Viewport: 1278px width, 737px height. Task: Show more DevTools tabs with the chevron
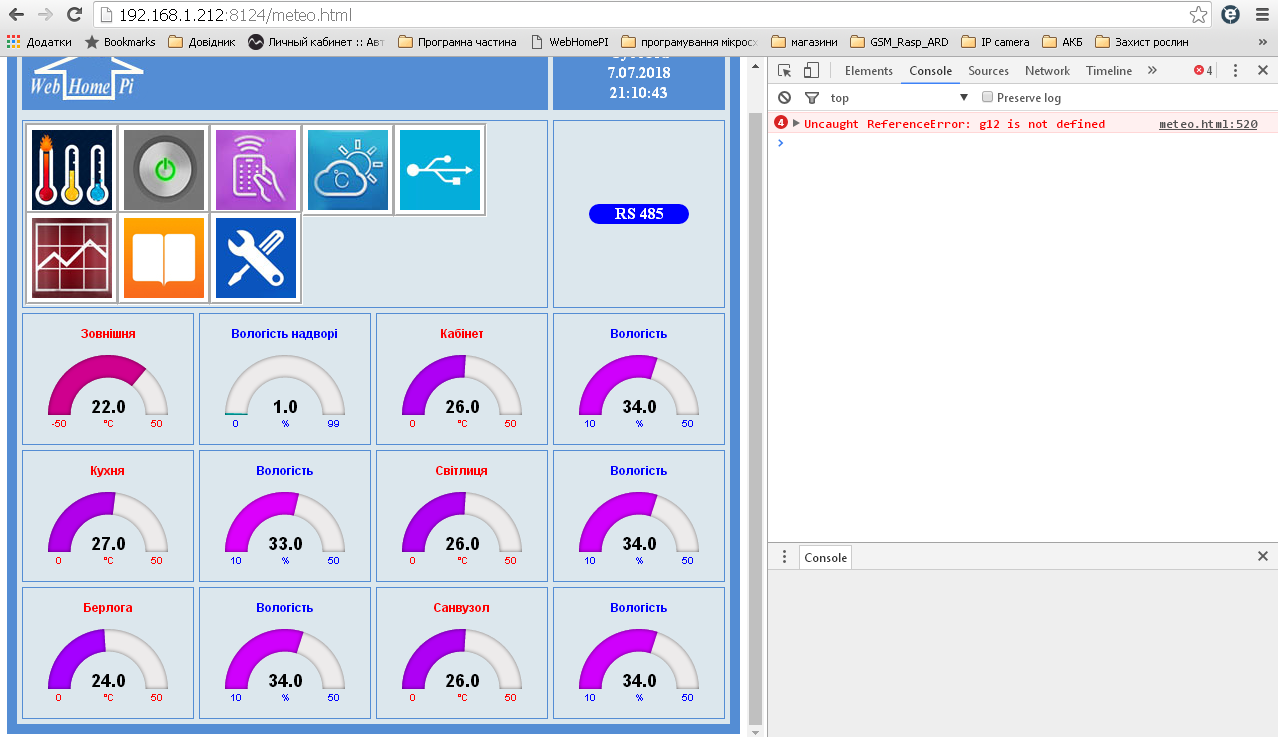(1152, 71)
